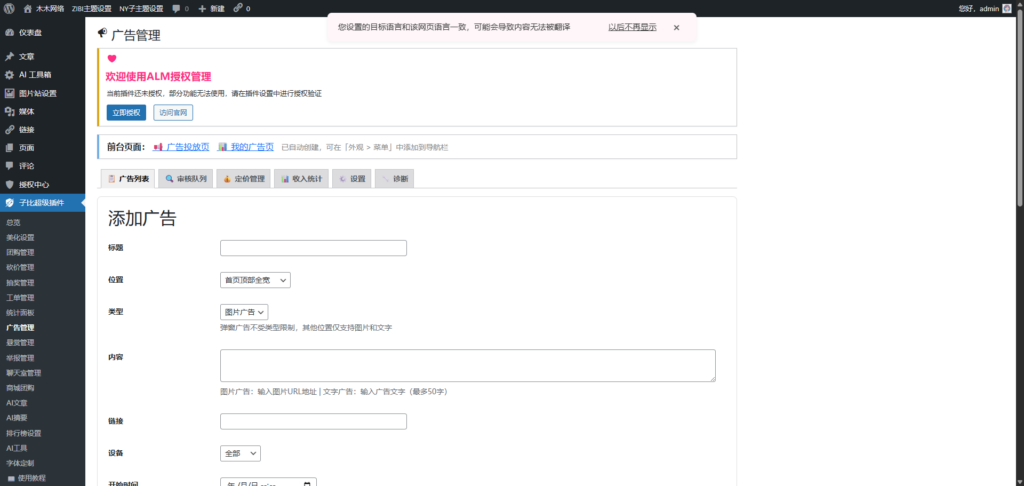Click into the 标题 title input field
Screen dimensions: 1024x486
click(313, 248)
